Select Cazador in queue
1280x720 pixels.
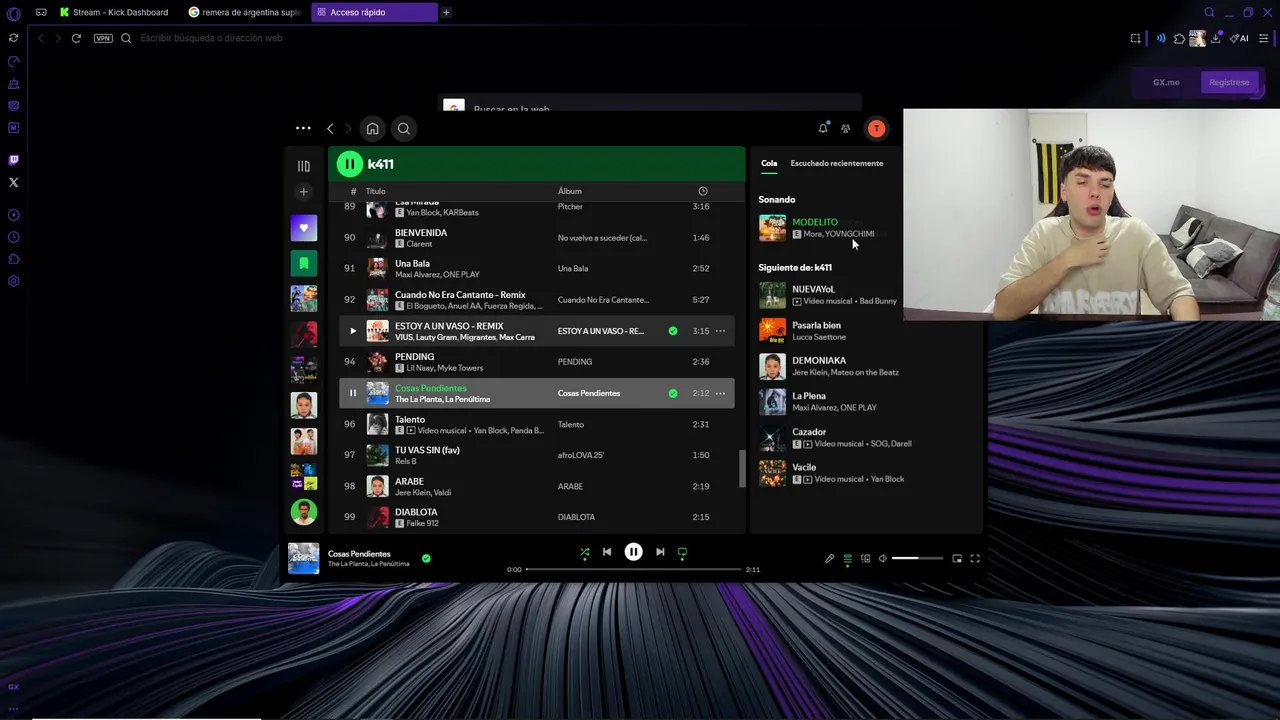click(809, 432)
